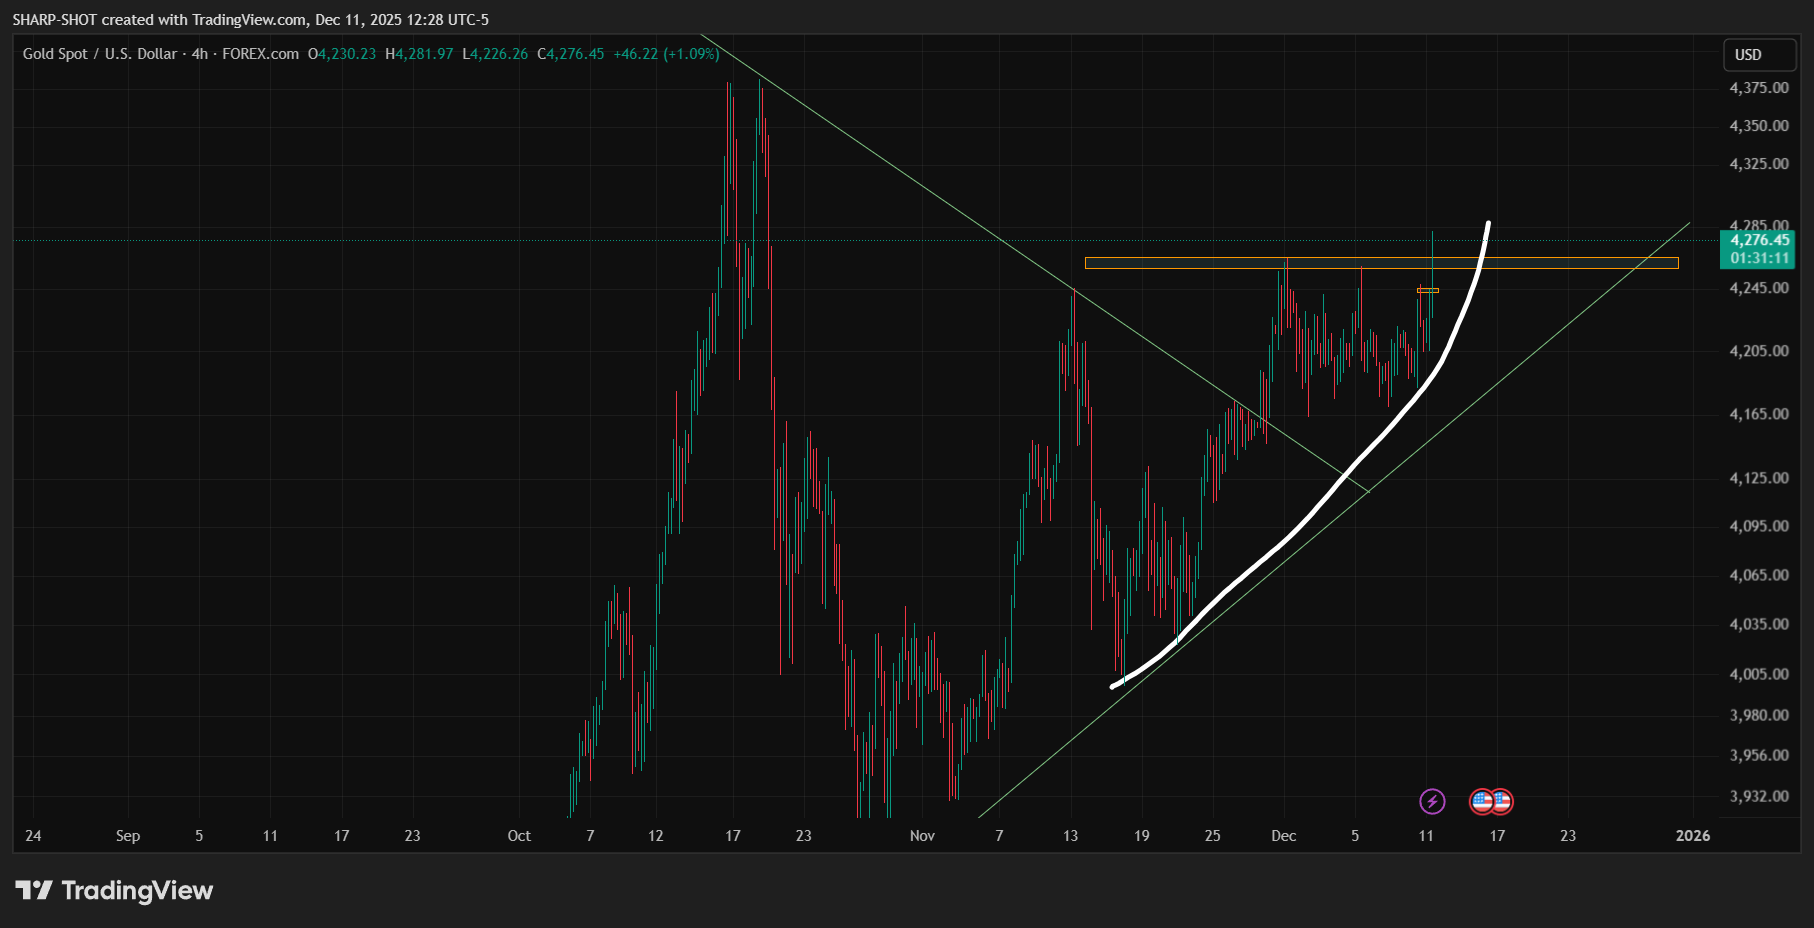Image resolution: width=1814 pixels, height=928 pixels.
Task: Click the green 4,276.45 current price label
Action: click(1760, 240)
